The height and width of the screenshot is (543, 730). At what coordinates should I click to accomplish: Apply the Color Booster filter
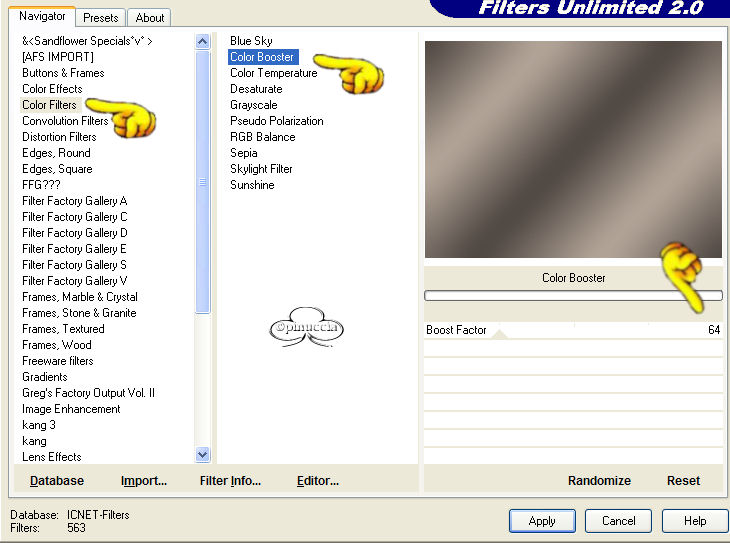click(x=542, y=521)
